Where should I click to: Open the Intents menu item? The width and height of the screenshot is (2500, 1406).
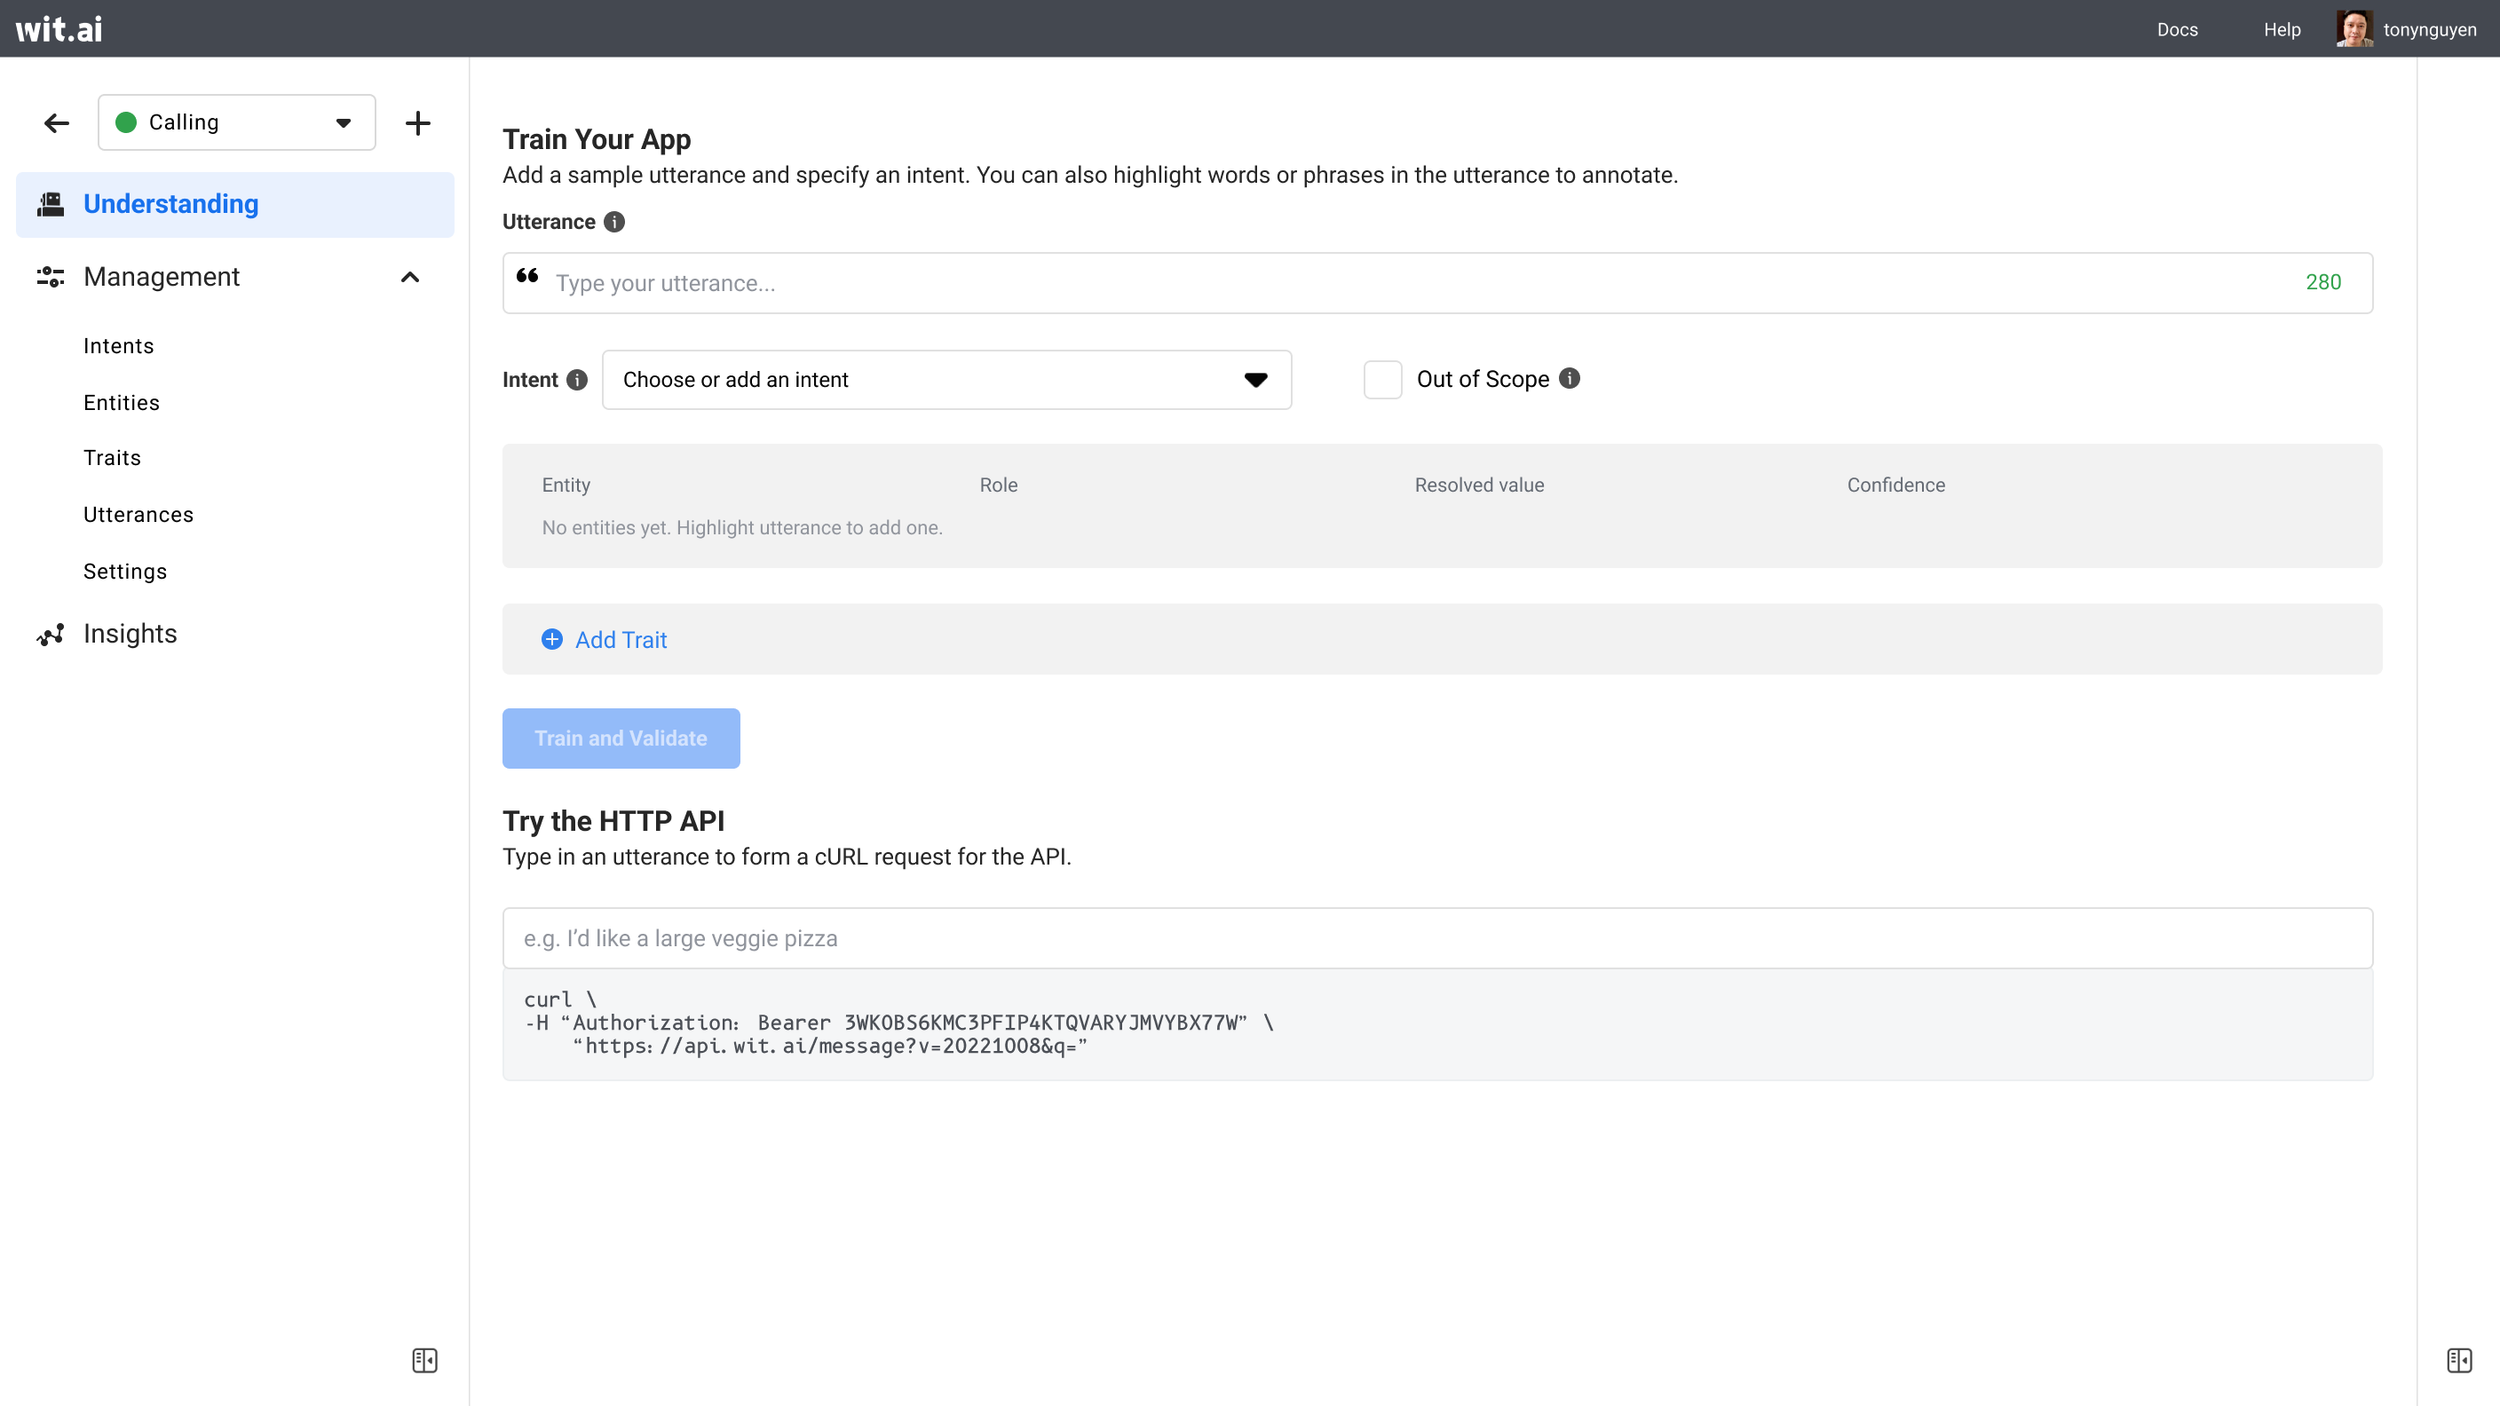point(118,346)
